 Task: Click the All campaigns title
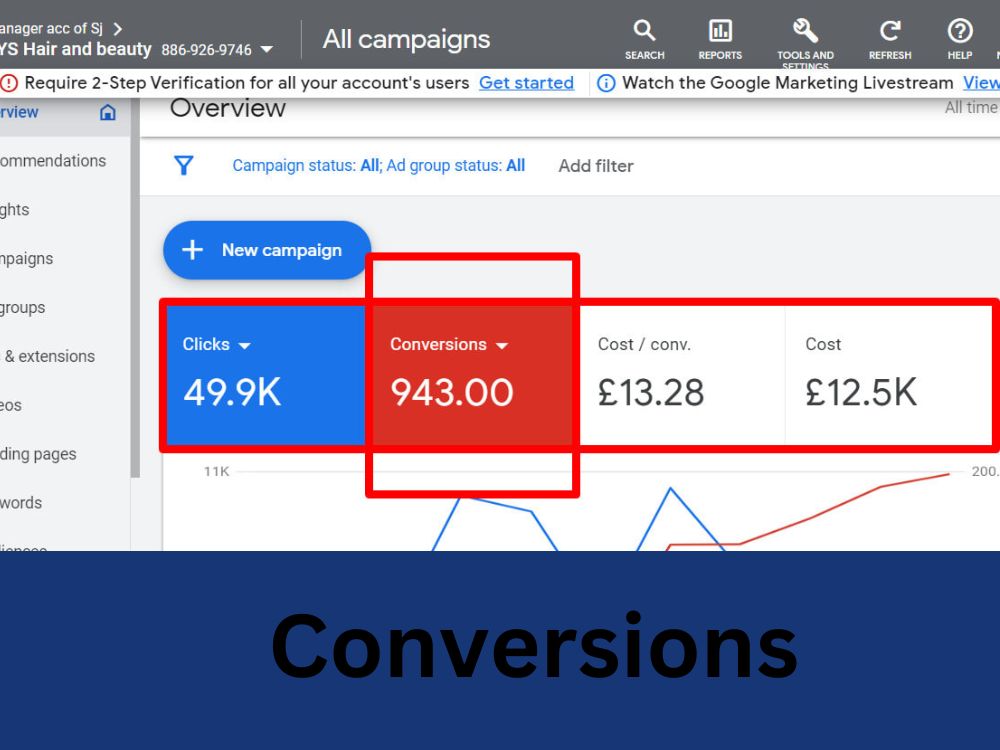click(x=406, y=40)
